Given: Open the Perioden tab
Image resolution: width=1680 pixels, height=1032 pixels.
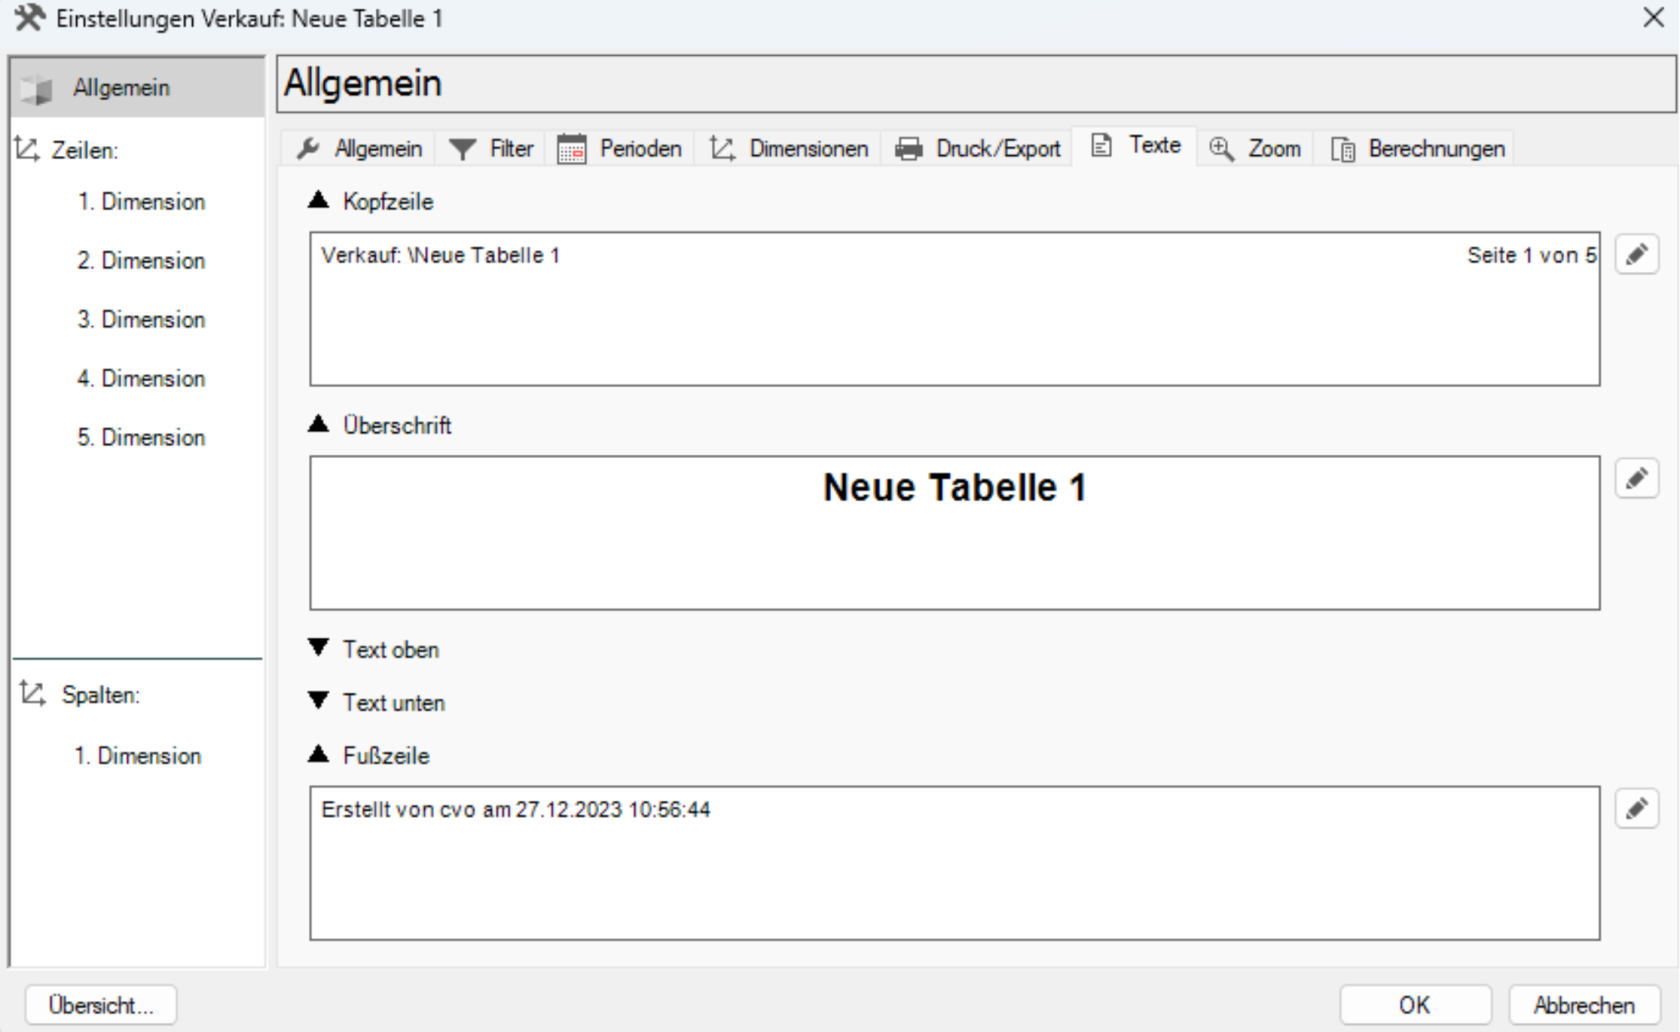Looking at the screenshot, I should [619, 149].
